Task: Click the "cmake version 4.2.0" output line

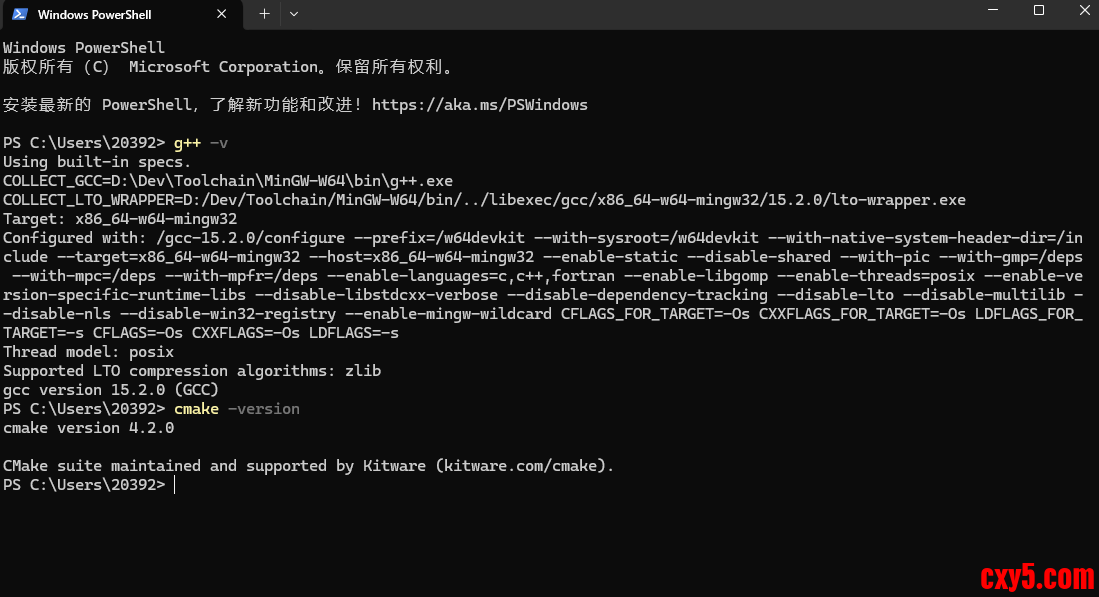Action: point(89,428)
